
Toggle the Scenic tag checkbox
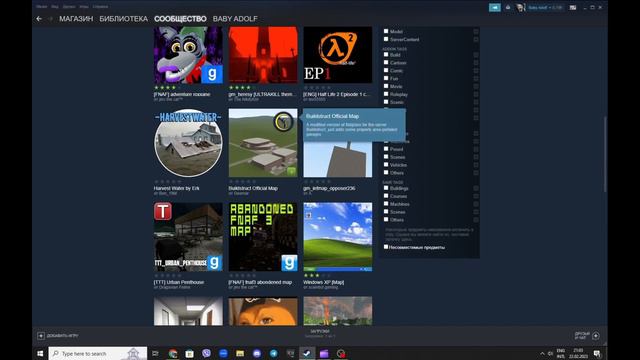tap(386, 102)
